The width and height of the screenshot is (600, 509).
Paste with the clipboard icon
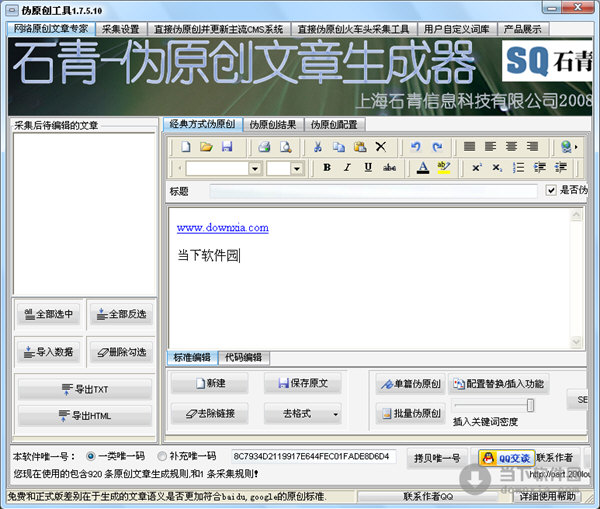[x=360, y=147]
